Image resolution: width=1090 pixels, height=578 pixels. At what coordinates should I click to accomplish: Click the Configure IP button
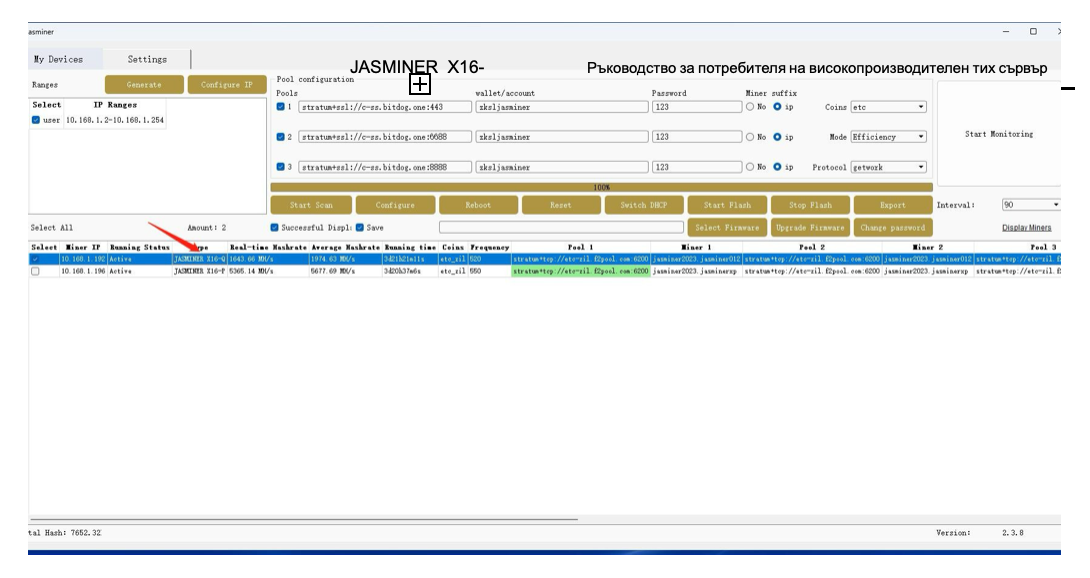(x=227, y=85)
